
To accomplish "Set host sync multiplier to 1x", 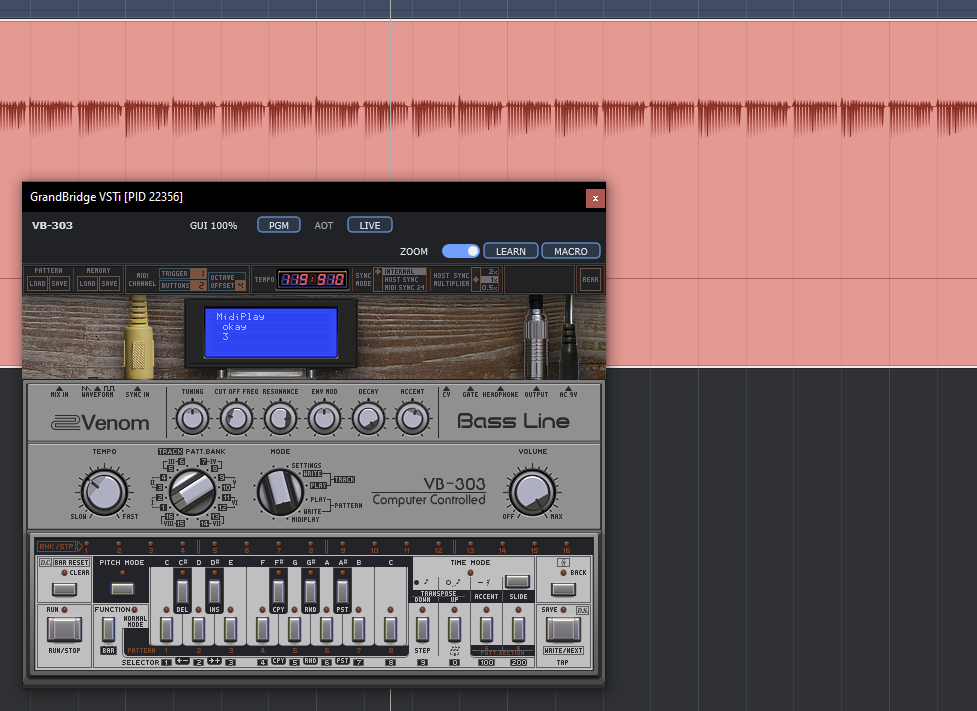I will (x=490, y=280).
